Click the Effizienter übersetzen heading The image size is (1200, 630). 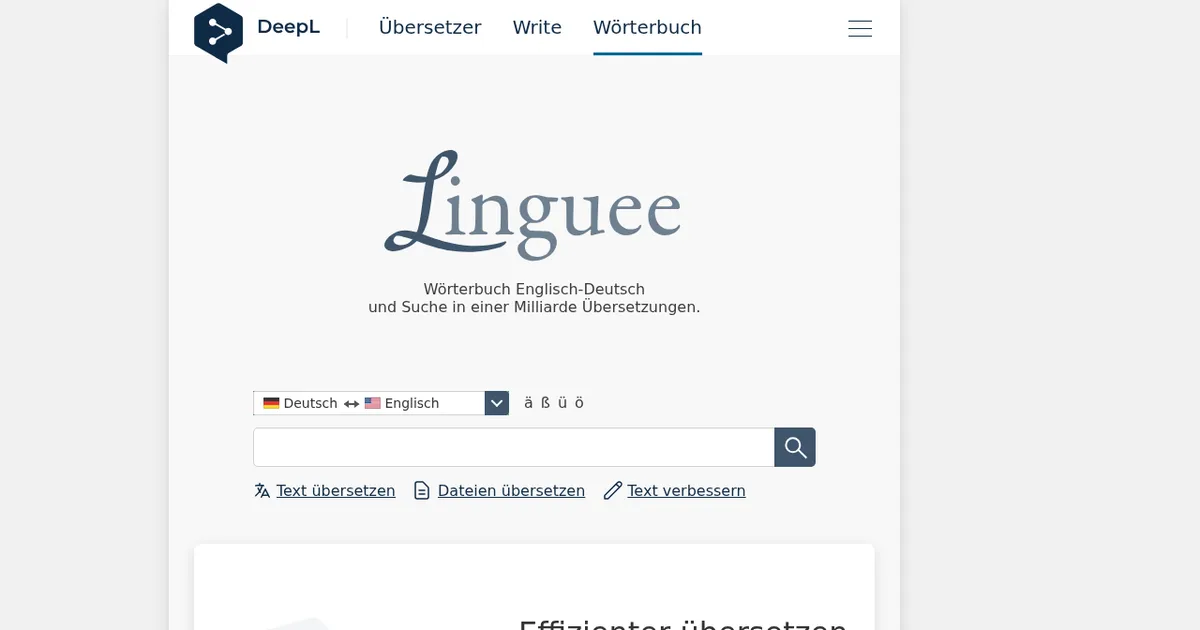[x=682, y=624]
